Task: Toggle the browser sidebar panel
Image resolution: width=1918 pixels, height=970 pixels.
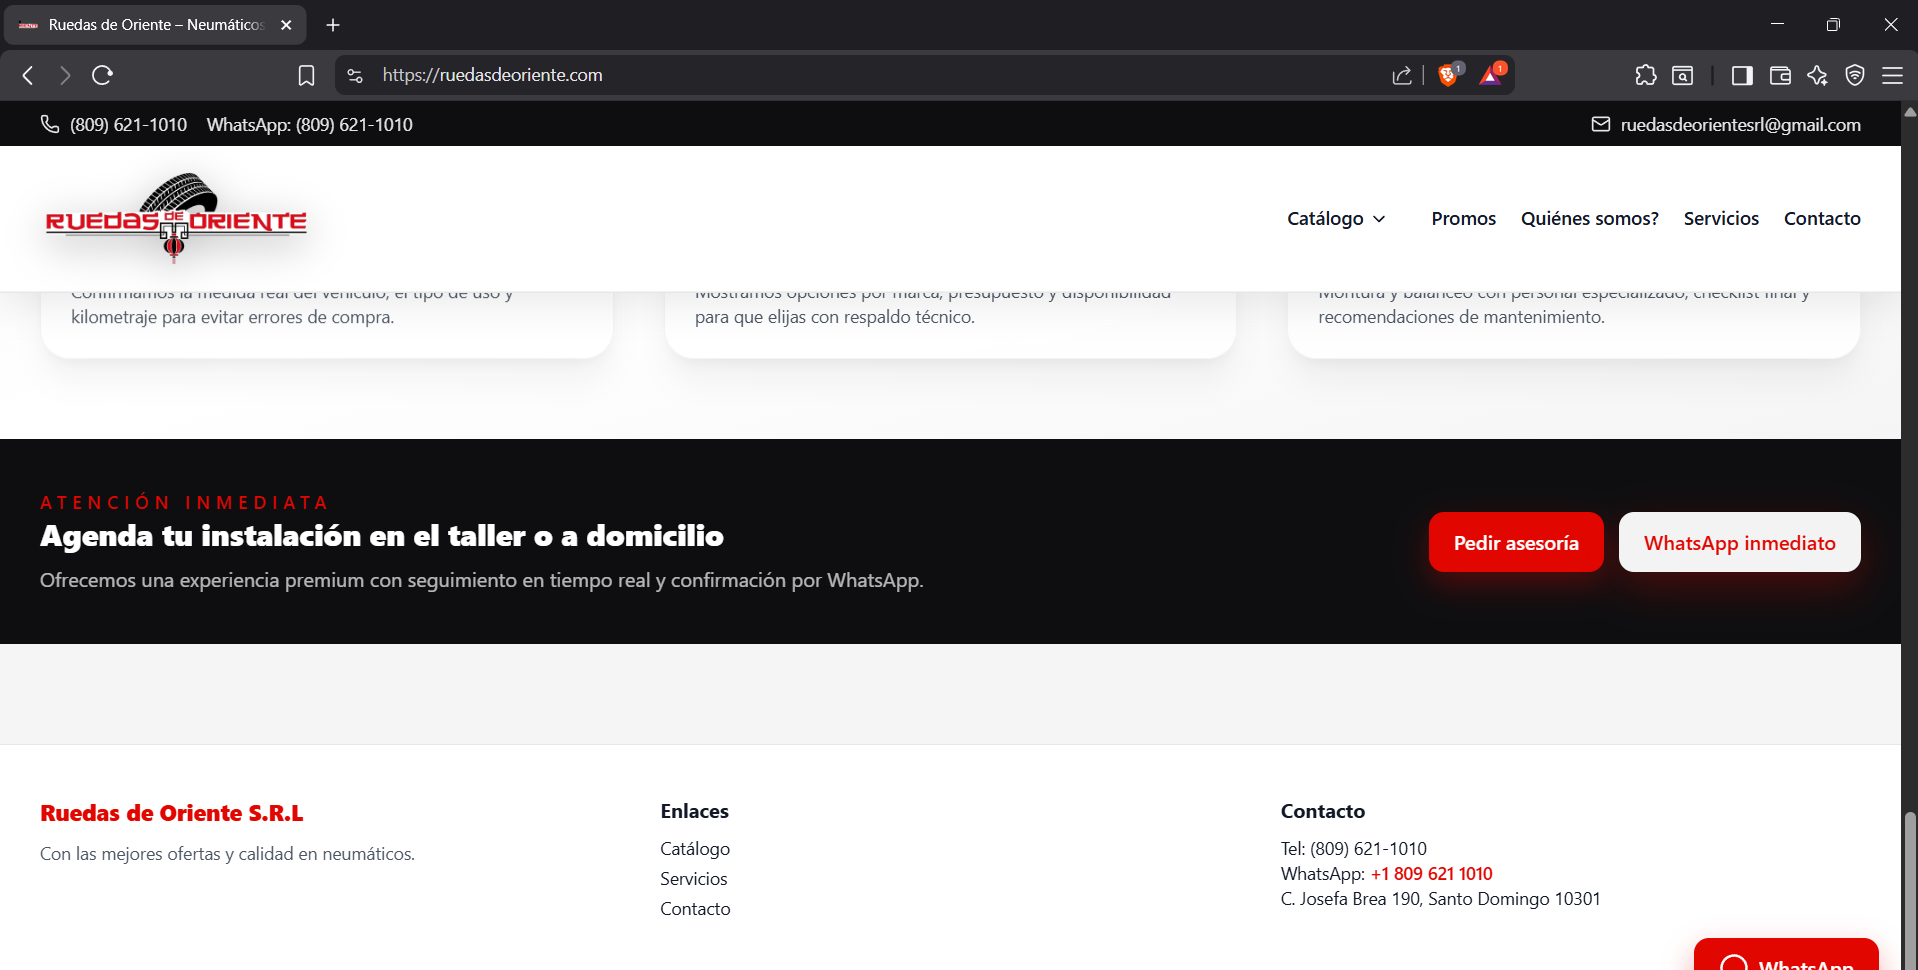Action: 1742,75
